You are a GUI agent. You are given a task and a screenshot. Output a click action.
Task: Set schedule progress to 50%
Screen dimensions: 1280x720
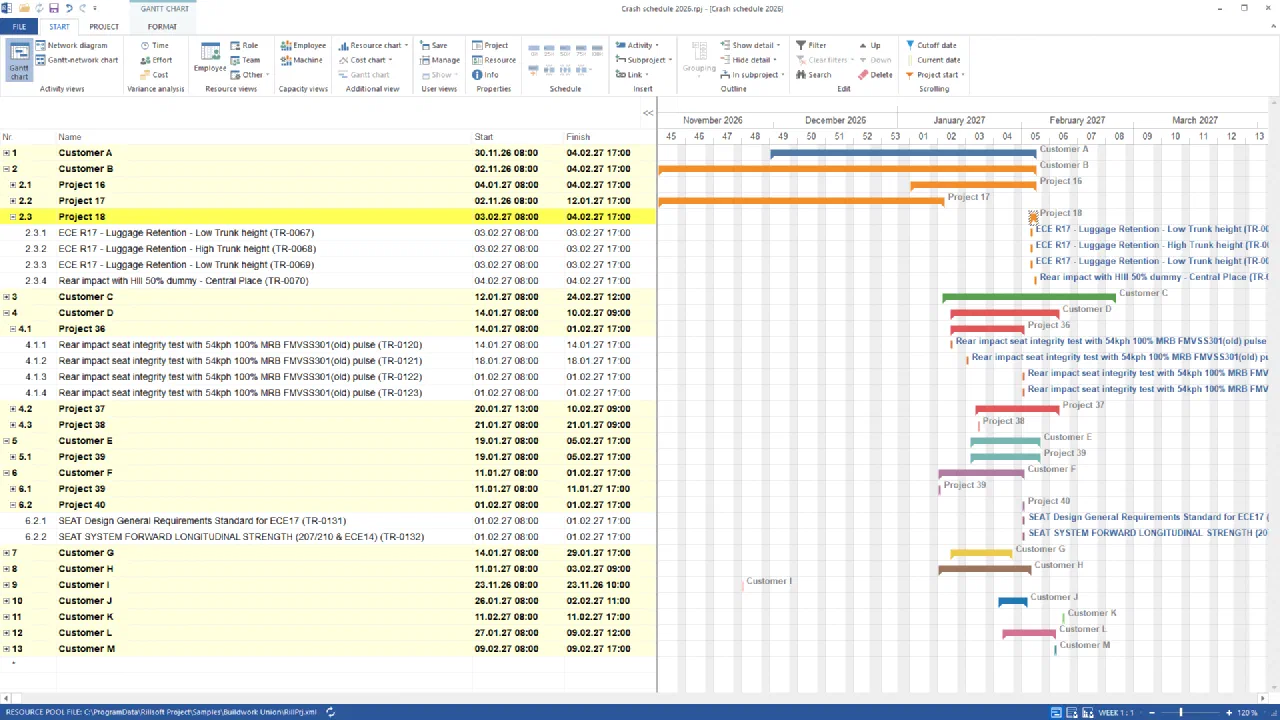(x=565, y=50)
